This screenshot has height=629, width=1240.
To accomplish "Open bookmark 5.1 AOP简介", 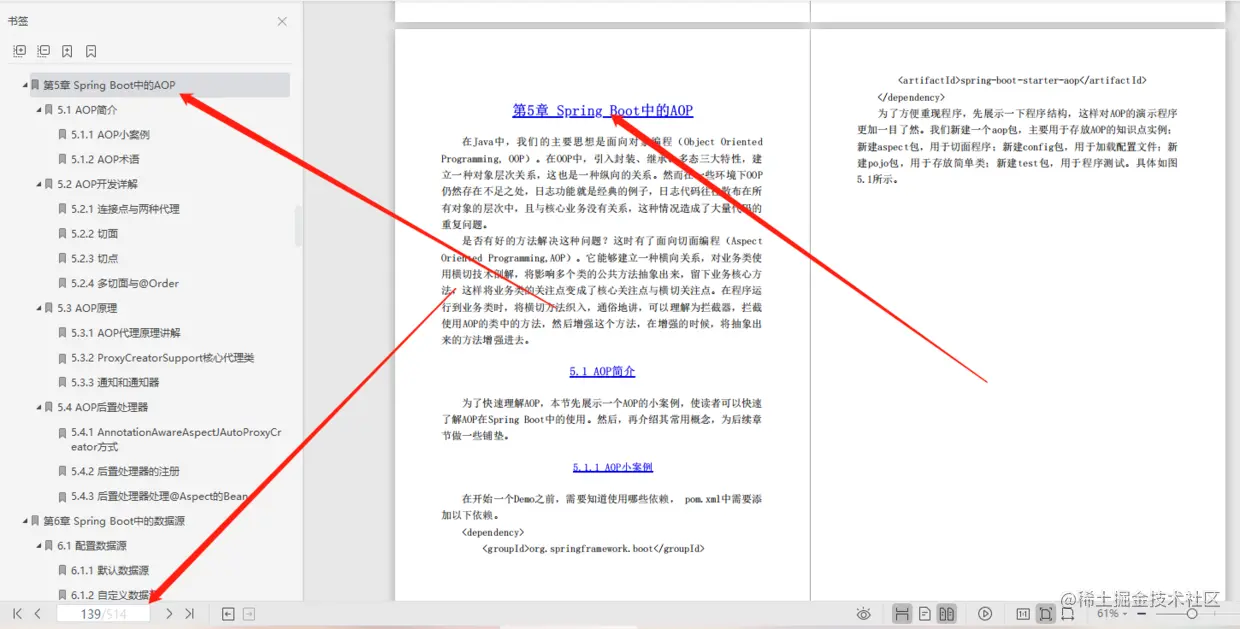I will click(87, 110).
